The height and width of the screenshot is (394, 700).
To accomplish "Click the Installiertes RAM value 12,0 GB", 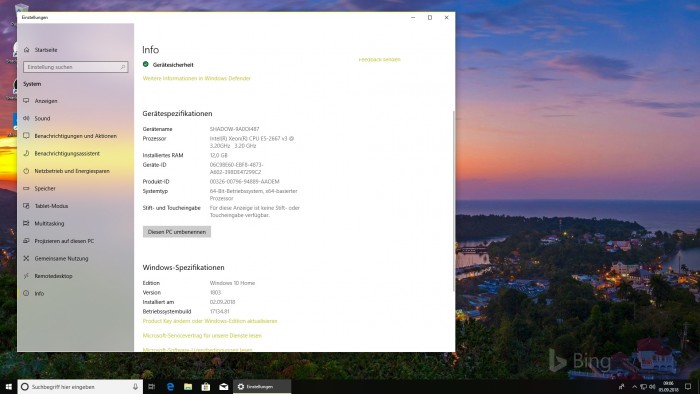I will pos(219,155).
